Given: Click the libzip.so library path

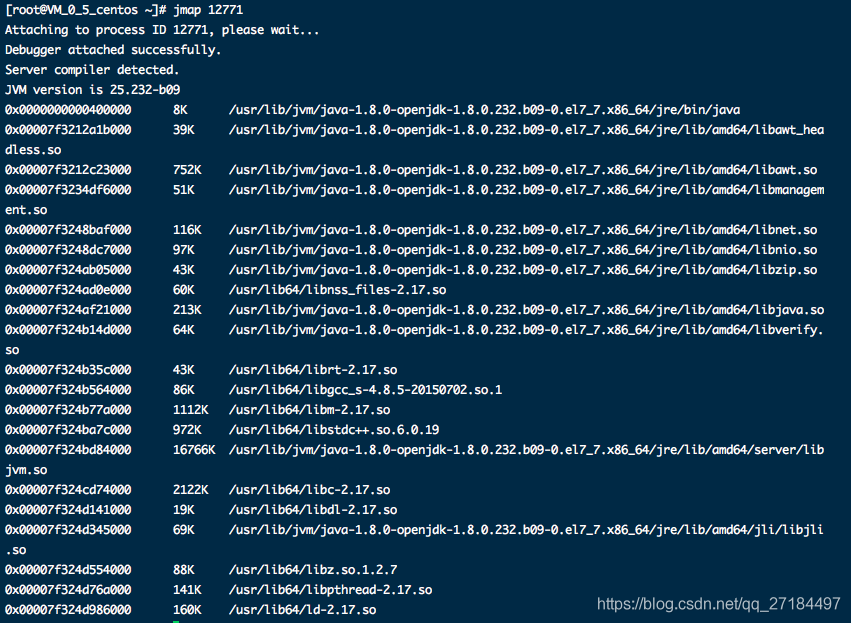Looking at the screenshot, I should (x=523, y=270).
